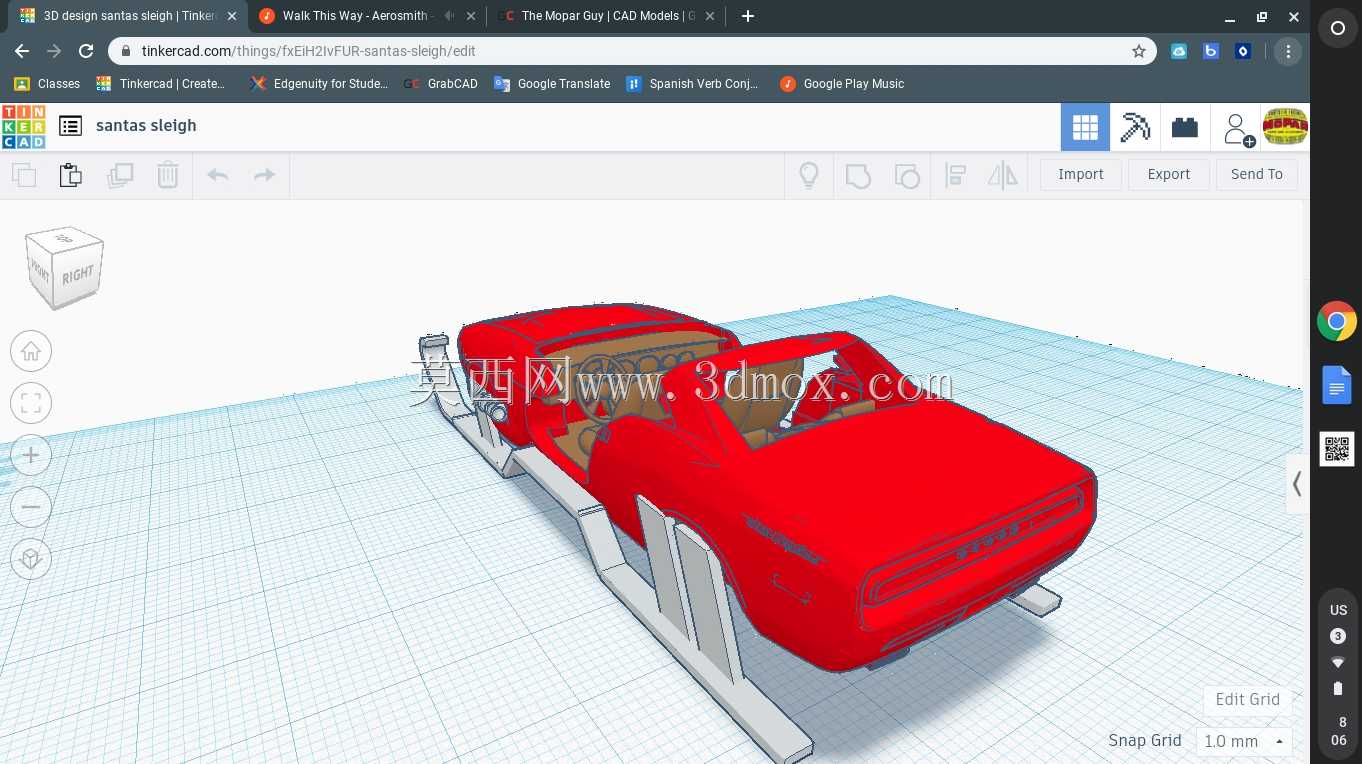The width and height of the screenshot is (1362, 764).
Task: Switch to Bricks mode
Action: tap(1185, 127)
